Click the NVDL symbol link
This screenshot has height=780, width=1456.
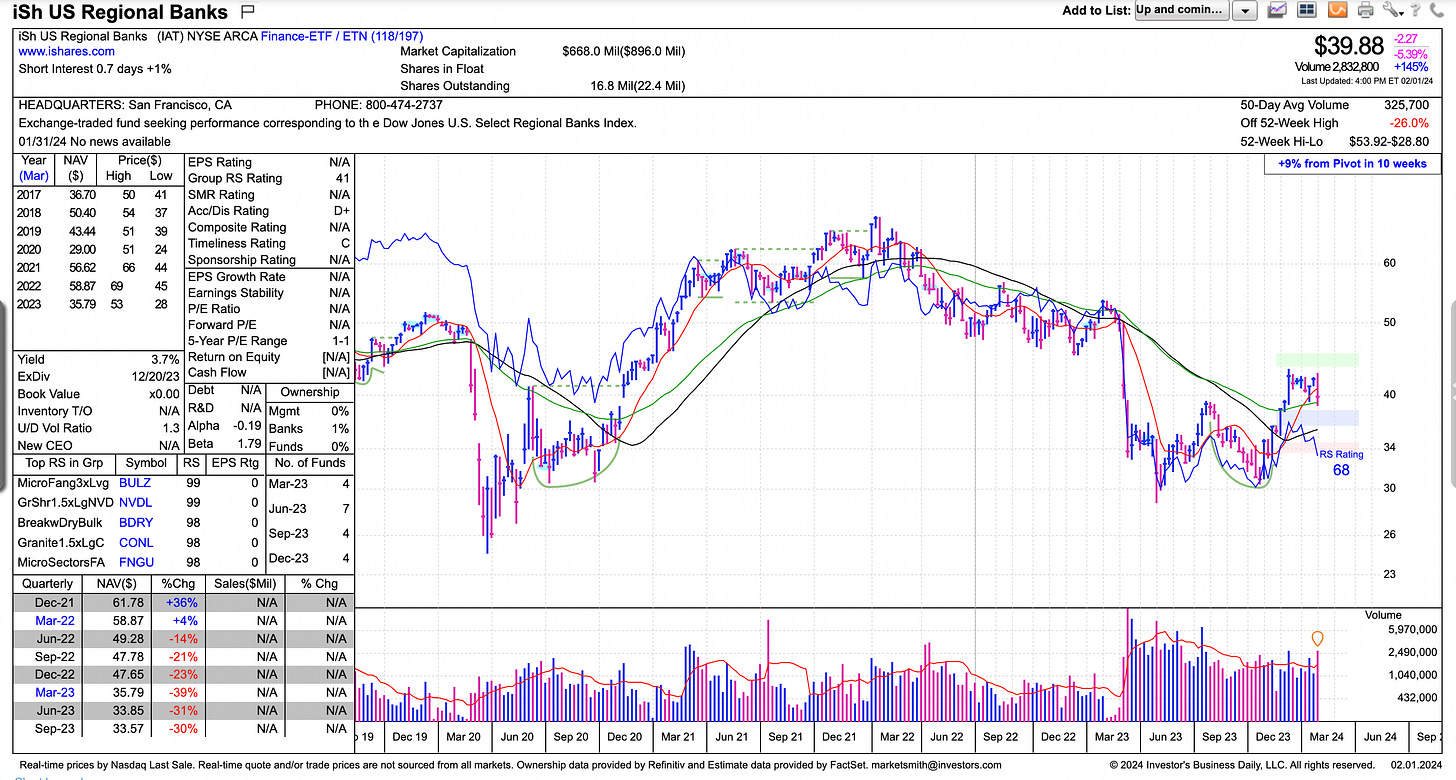pyautogui.click(x=135, y=502)
